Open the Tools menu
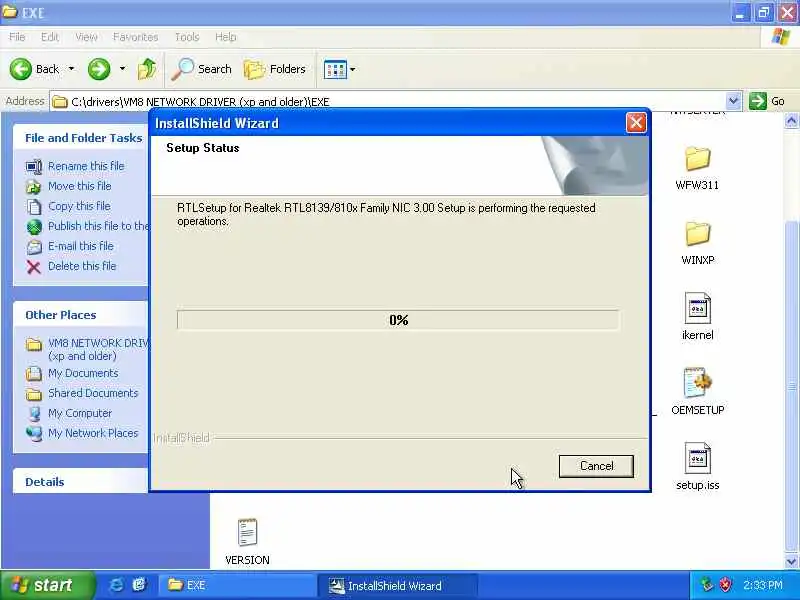The width and height of the screenshot is (800, 600). [x=187, y=37]
